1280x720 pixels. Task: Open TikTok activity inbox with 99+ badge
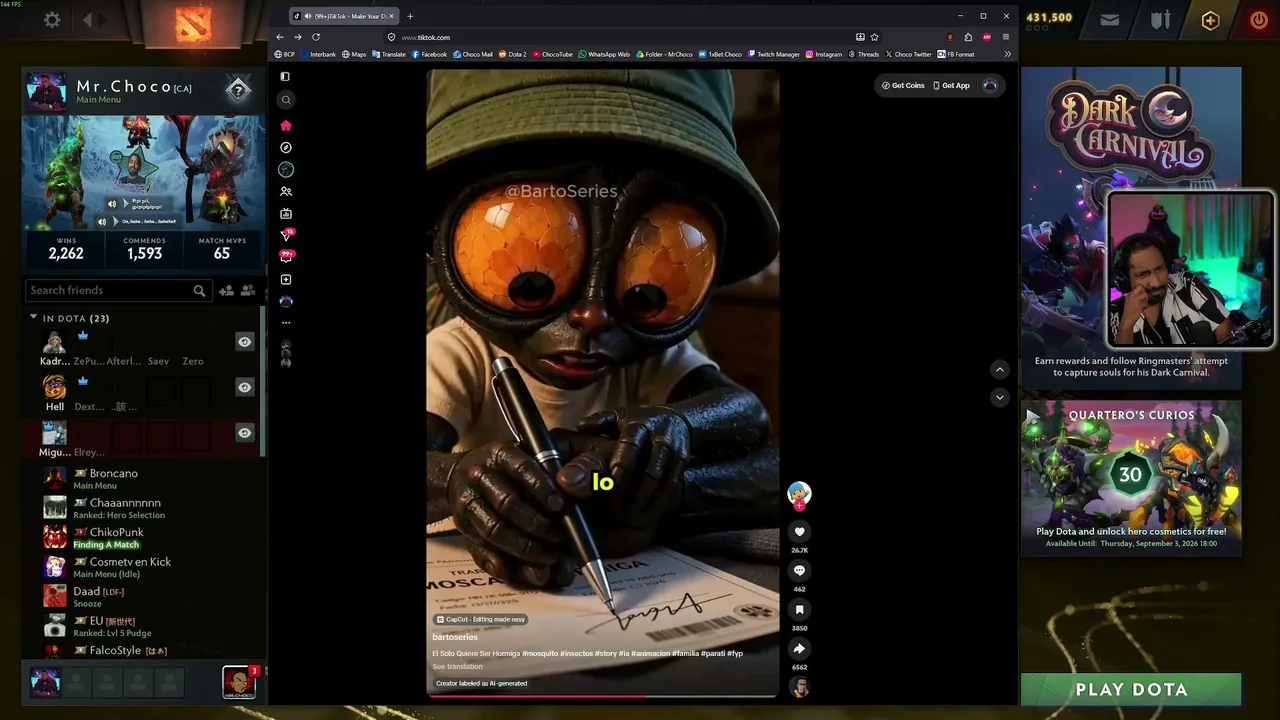(x=286, y=257)
